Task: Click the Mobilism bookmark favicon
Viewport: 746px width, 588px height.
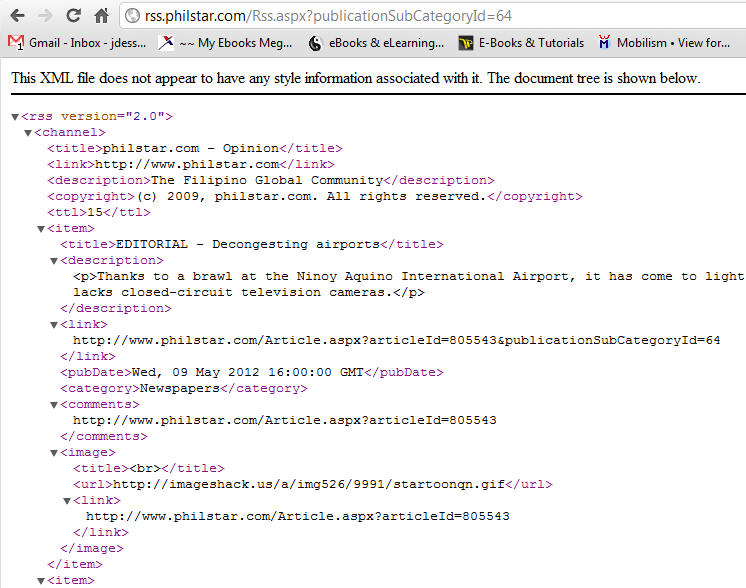Action: point(604,42)
